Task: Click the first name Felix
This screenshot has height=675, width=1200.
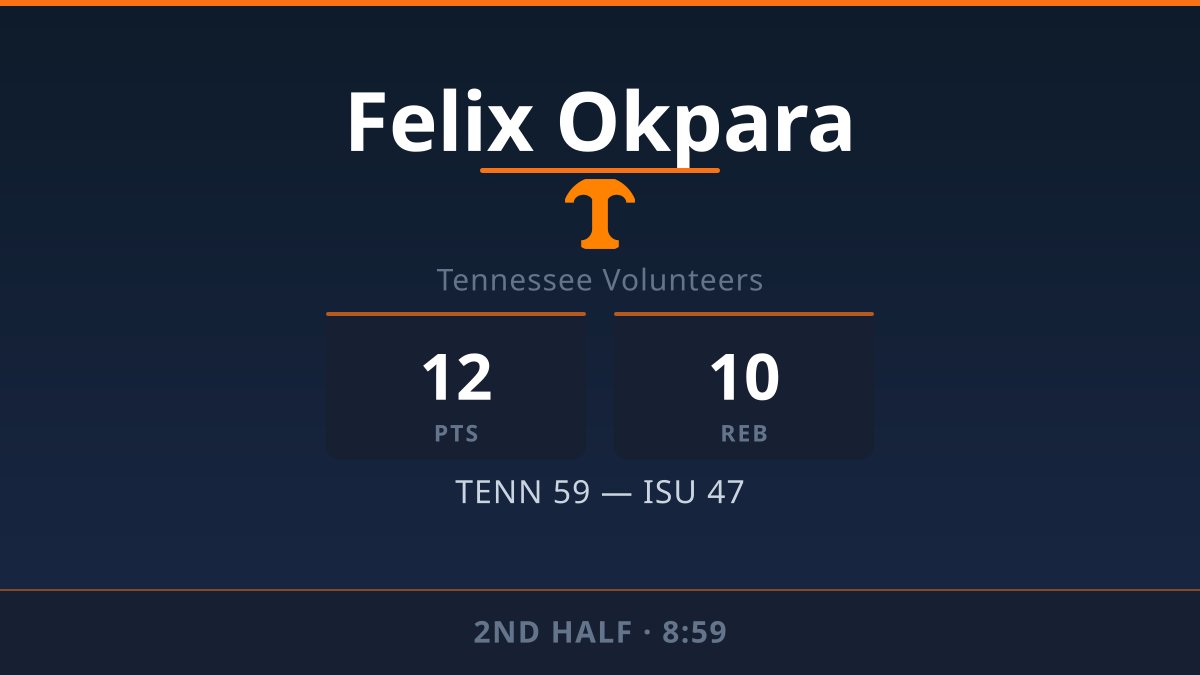Action: pos(440,123)
